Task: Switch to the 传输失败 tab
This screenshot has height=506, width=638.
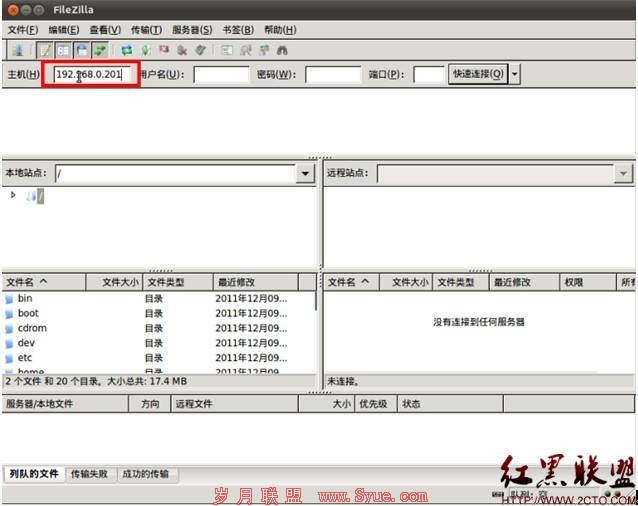Action: (90, 474)
